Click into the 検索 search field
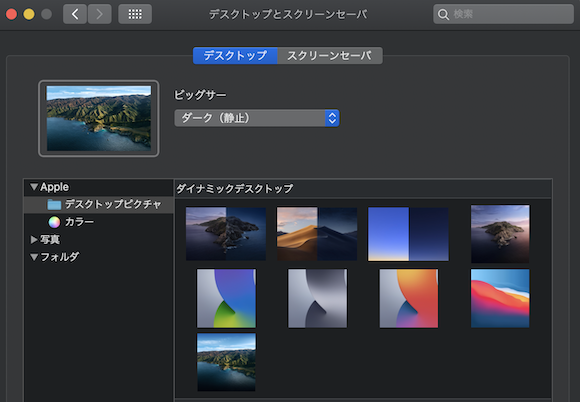Screen dimensions: 580x402 (x=503, y=14)
